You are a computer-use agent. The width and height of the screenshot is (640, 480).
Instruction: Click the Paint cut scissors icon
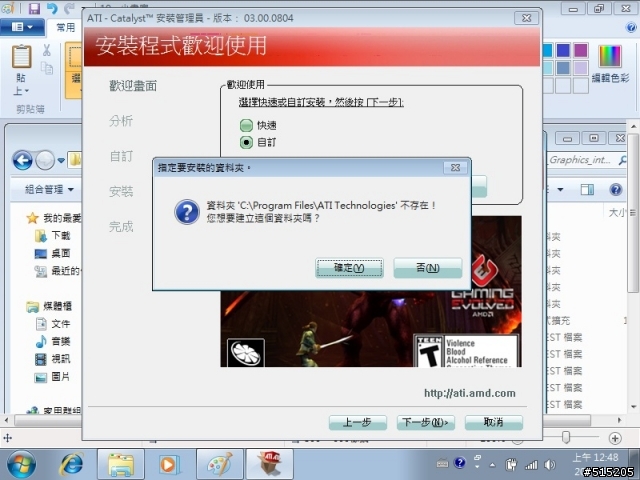[47, 50]
